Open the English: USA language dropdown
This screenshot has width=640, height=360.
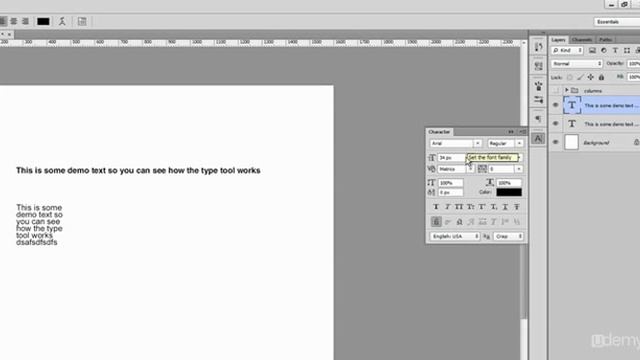[455, 236]
